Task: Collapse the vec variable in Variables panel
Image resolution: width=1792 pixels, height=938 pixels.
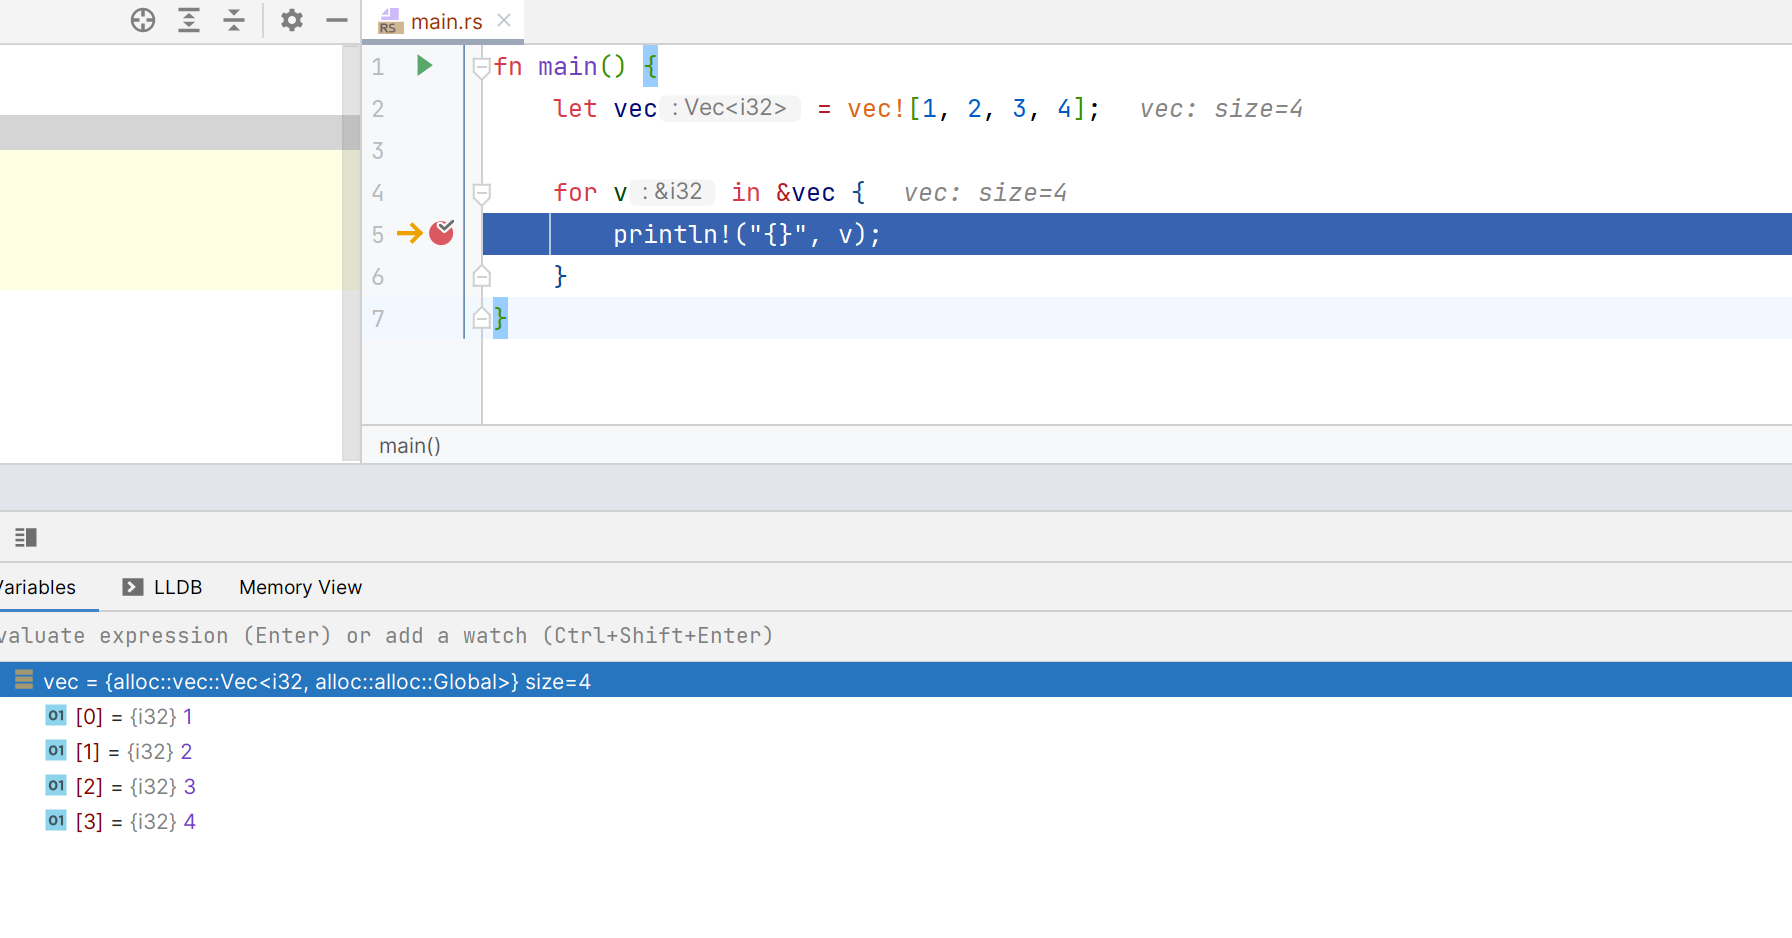Action: [22, 681]
